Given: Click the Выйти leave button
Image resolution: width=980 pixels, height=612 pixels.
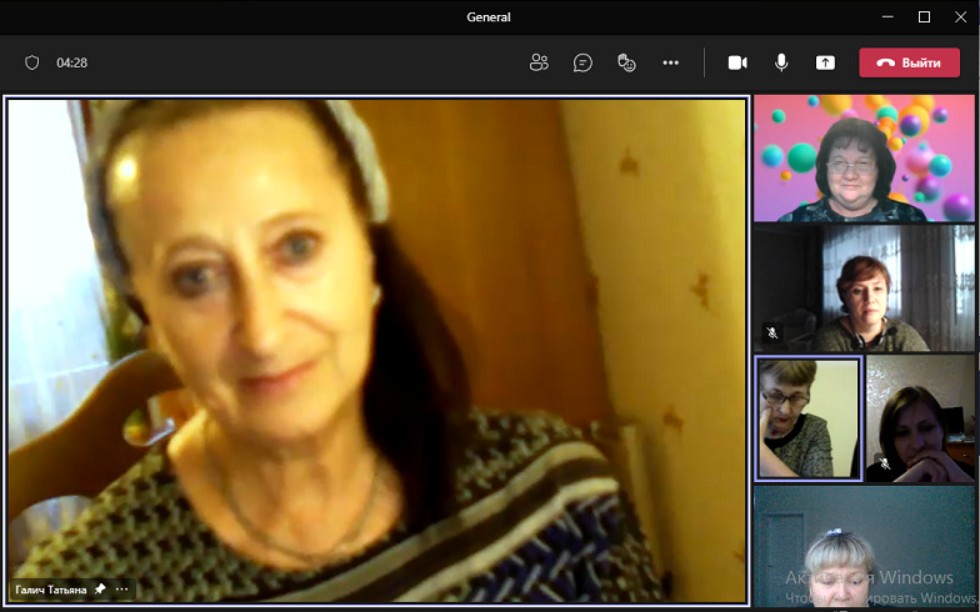Looking at the screenshot, I should pos(909,63).
